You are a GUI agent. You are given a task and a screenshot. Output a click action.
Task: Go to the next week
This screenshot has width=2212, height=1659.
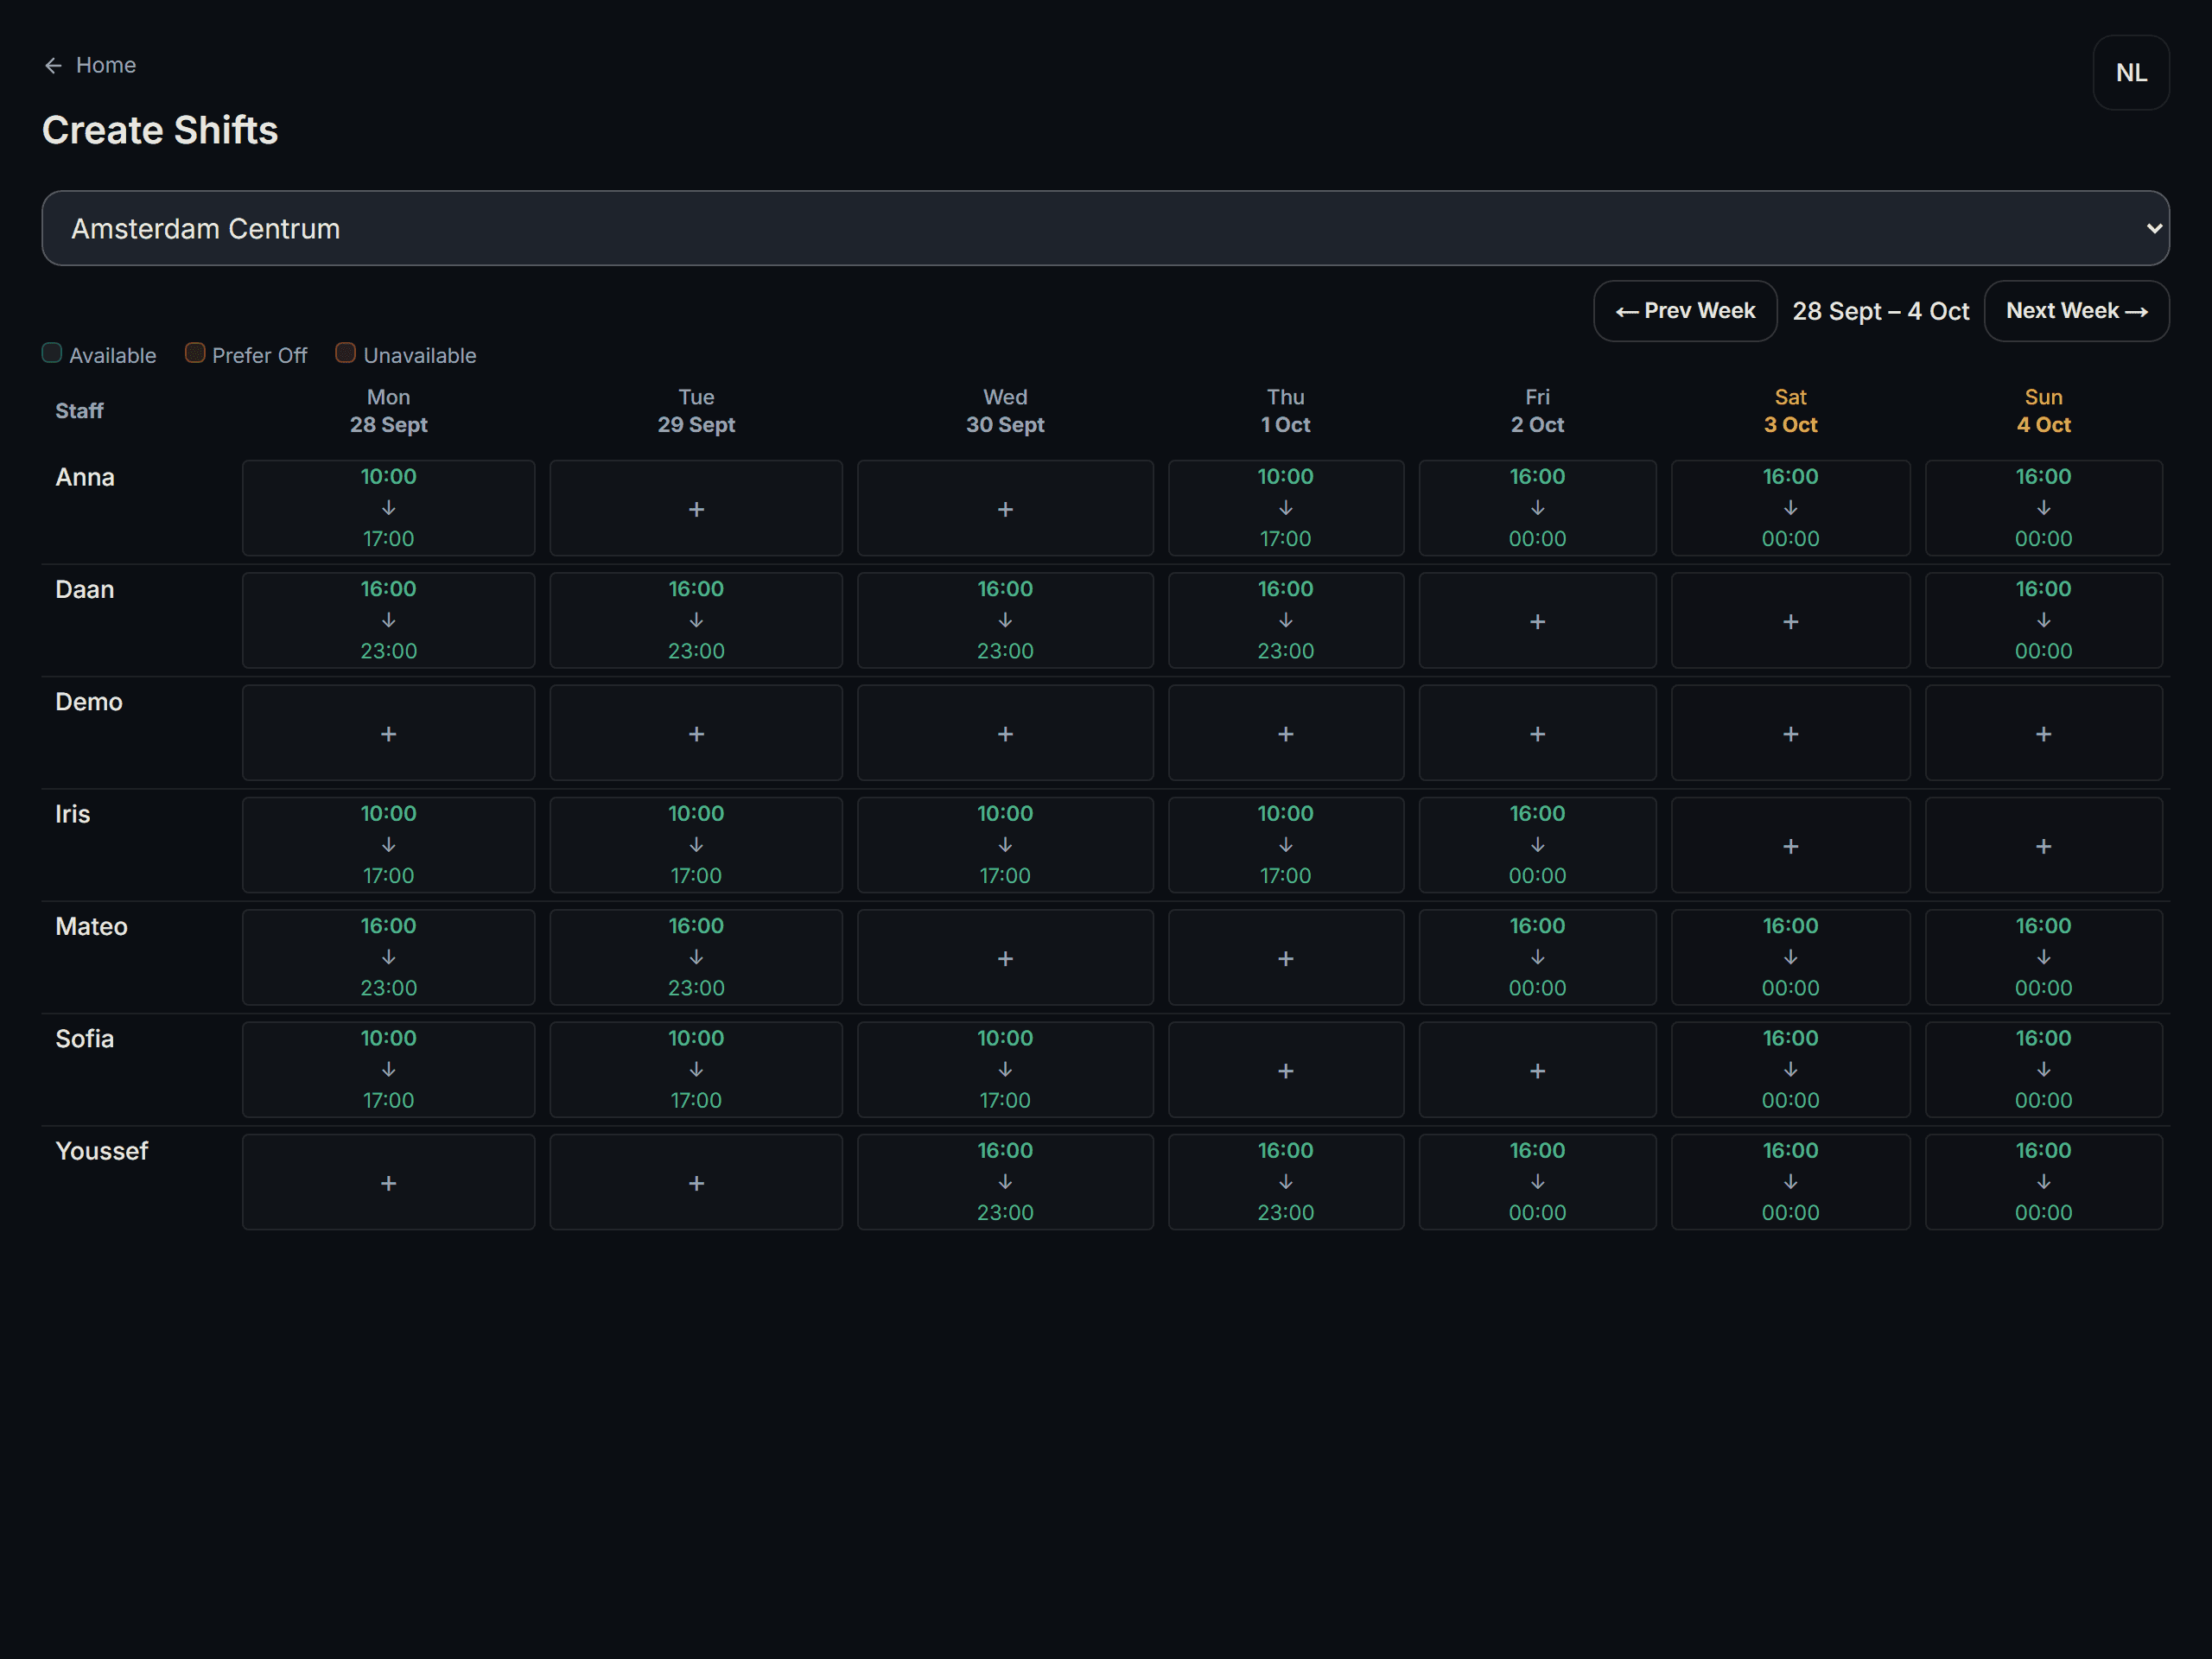coord(2076,311)
